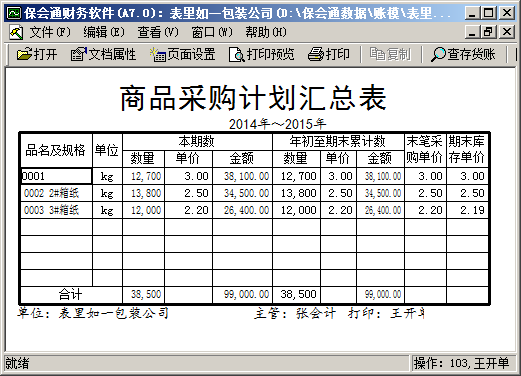Restore the inner document window
Screen dimensions: 521x376
pyautogui.click(x=488, y=32)
